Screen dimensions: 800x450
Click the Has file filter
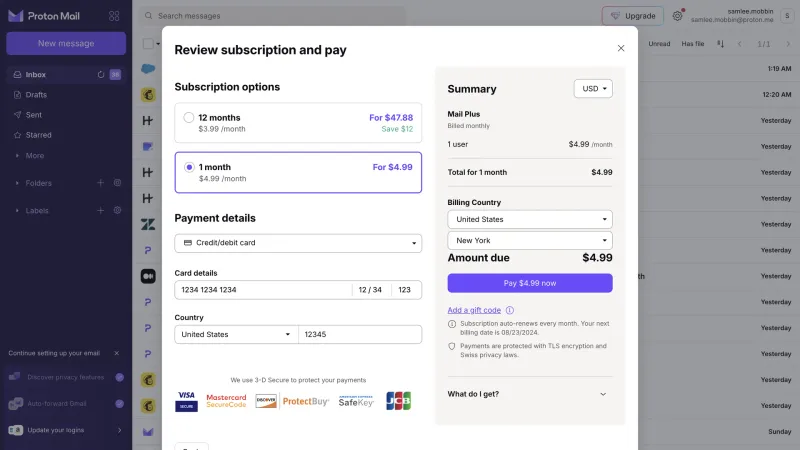(x=692, y=44)
